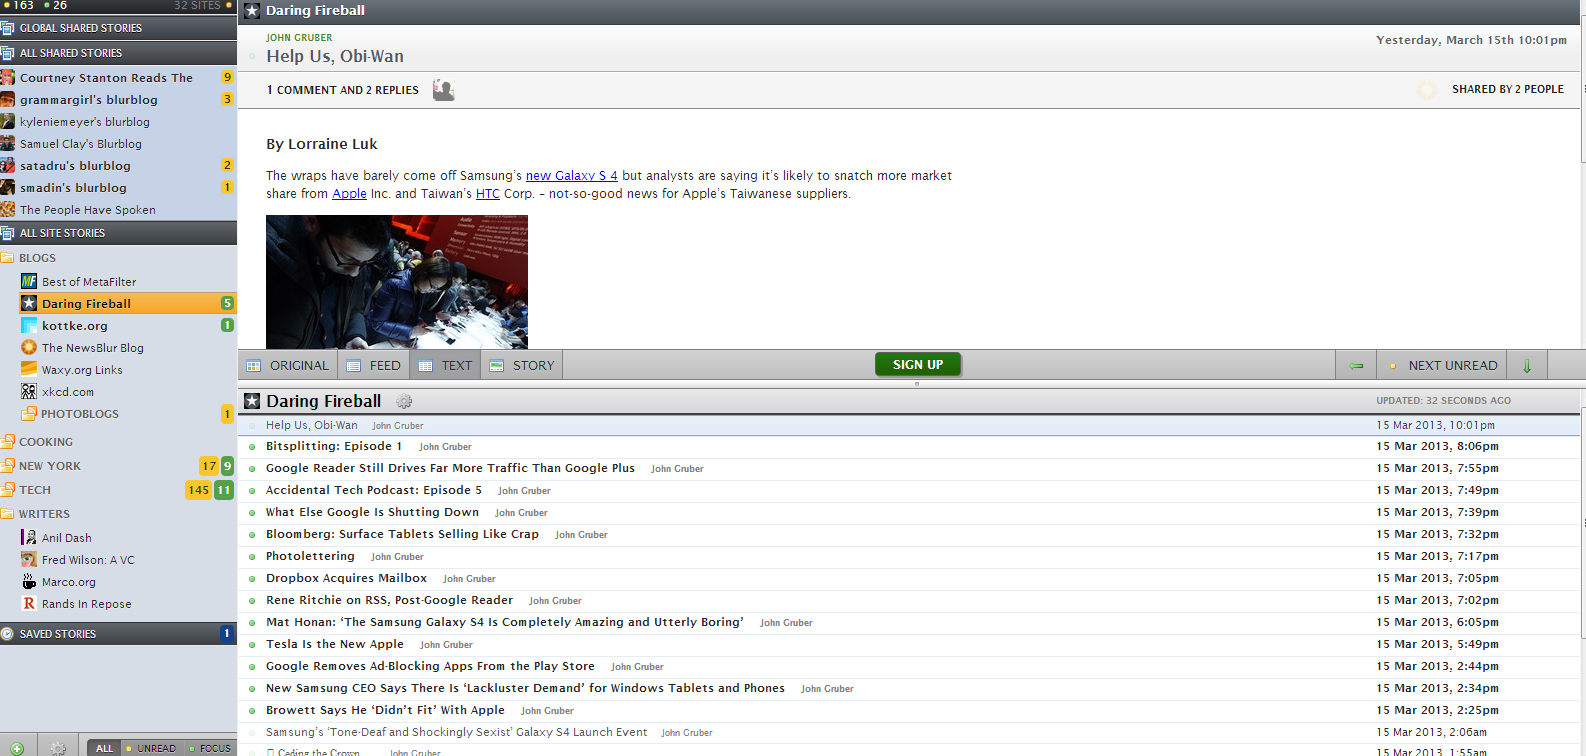Viewport: 1586px width, 756px height.
Task: Click the grammargirl blurblog avatar
Action: click(x=7, y=99)
